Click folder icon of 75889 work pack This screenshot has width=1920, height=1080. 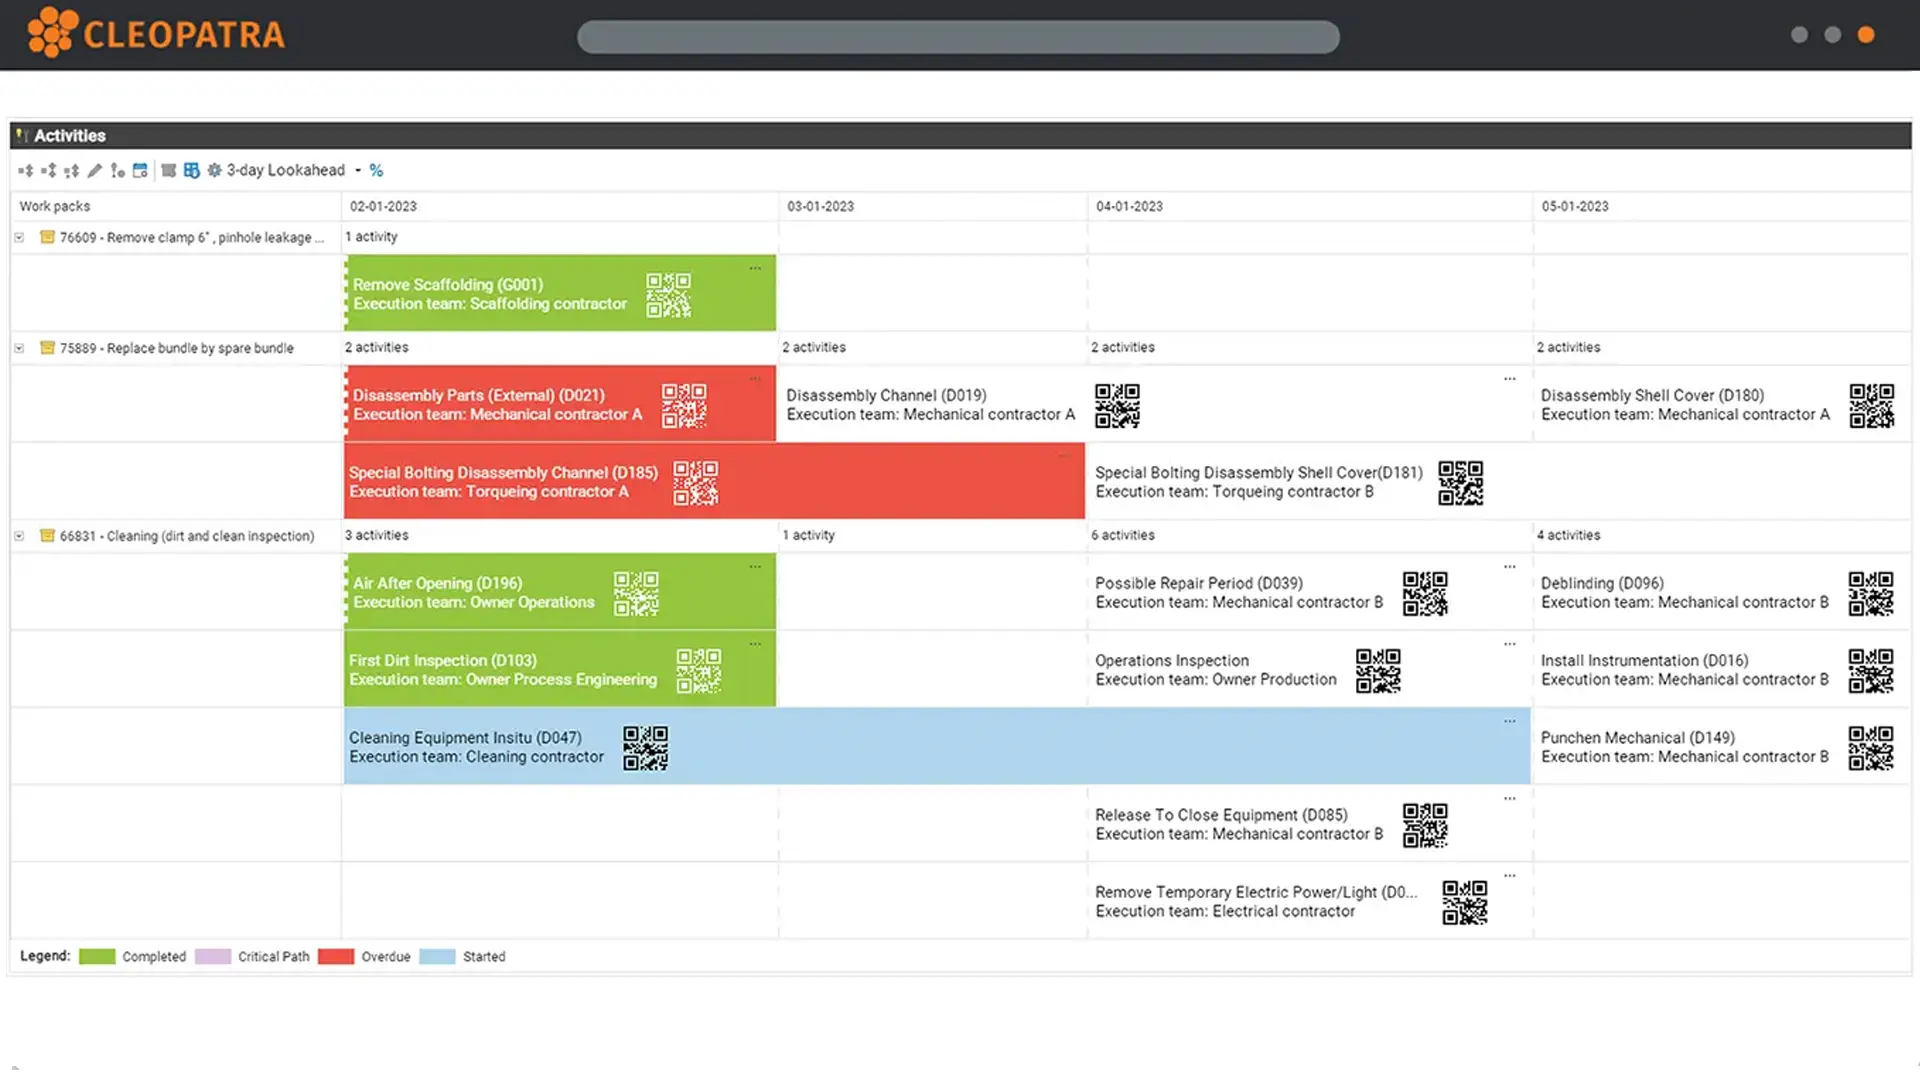click(47, 347)
